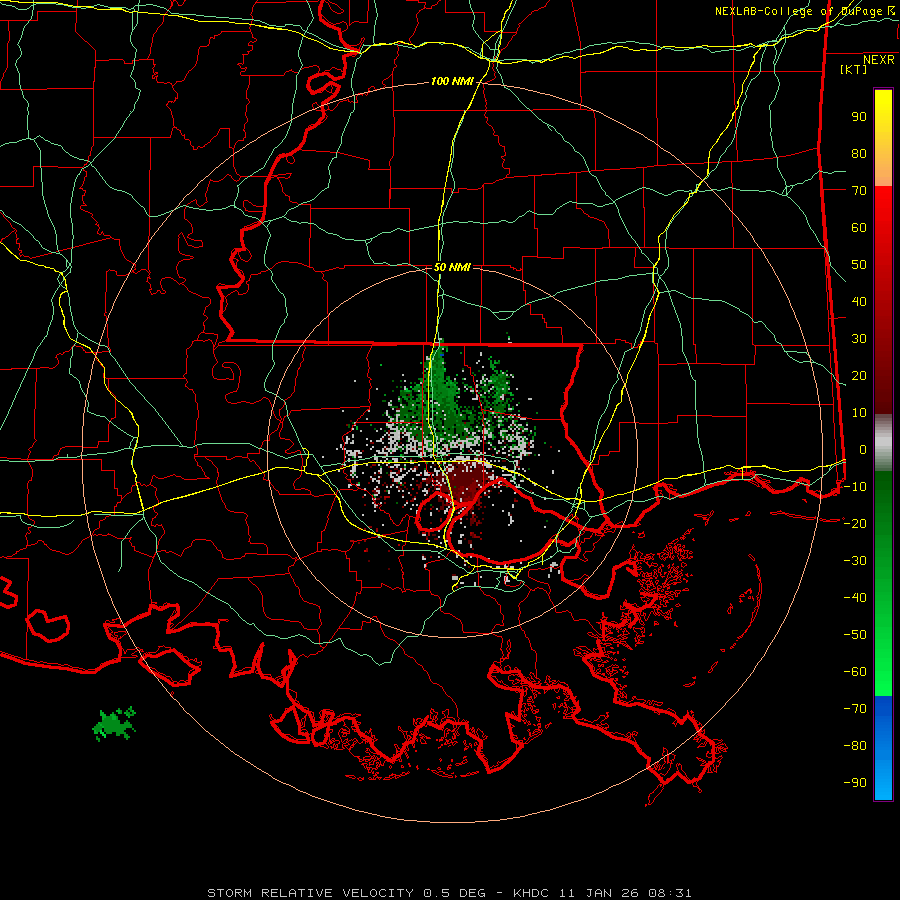The width and height of the screenshot is (900, 900).
Task: Select the 90 value on the velocity scale
Action: pyautogui.click(x=859, y=117)
